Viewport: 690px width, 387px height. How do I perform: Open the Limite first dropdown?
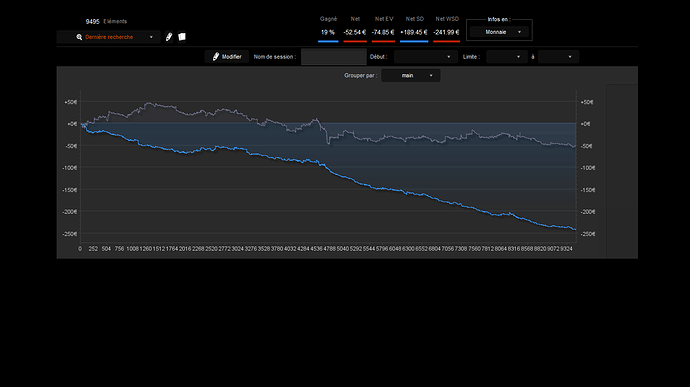click(506, 57)
